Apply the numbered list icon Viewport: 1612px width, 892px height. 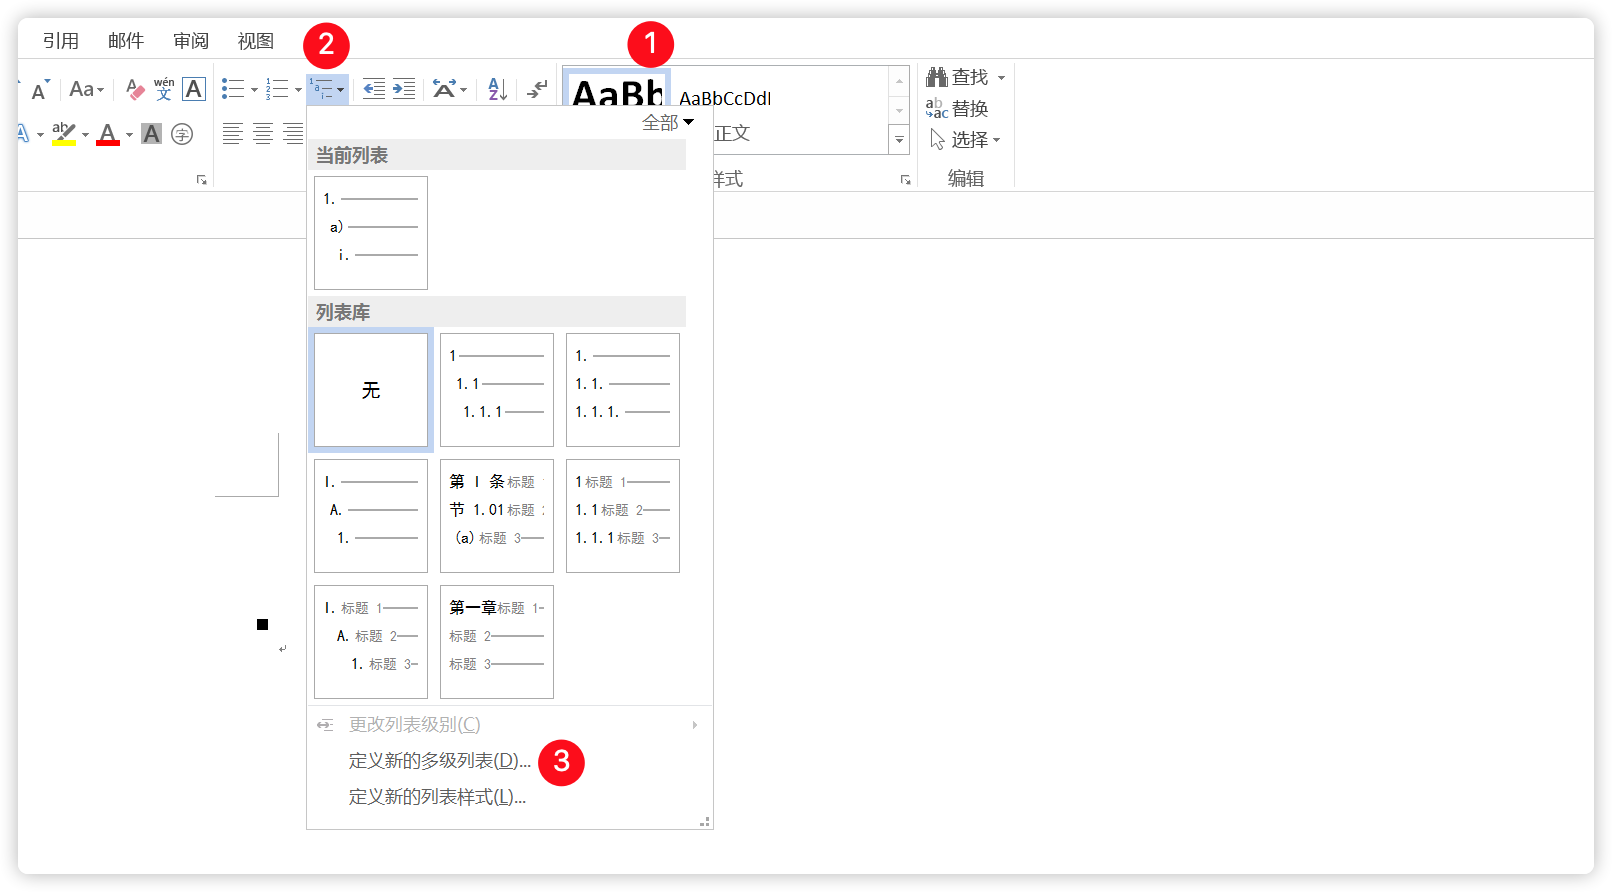[x=277, y=89]
